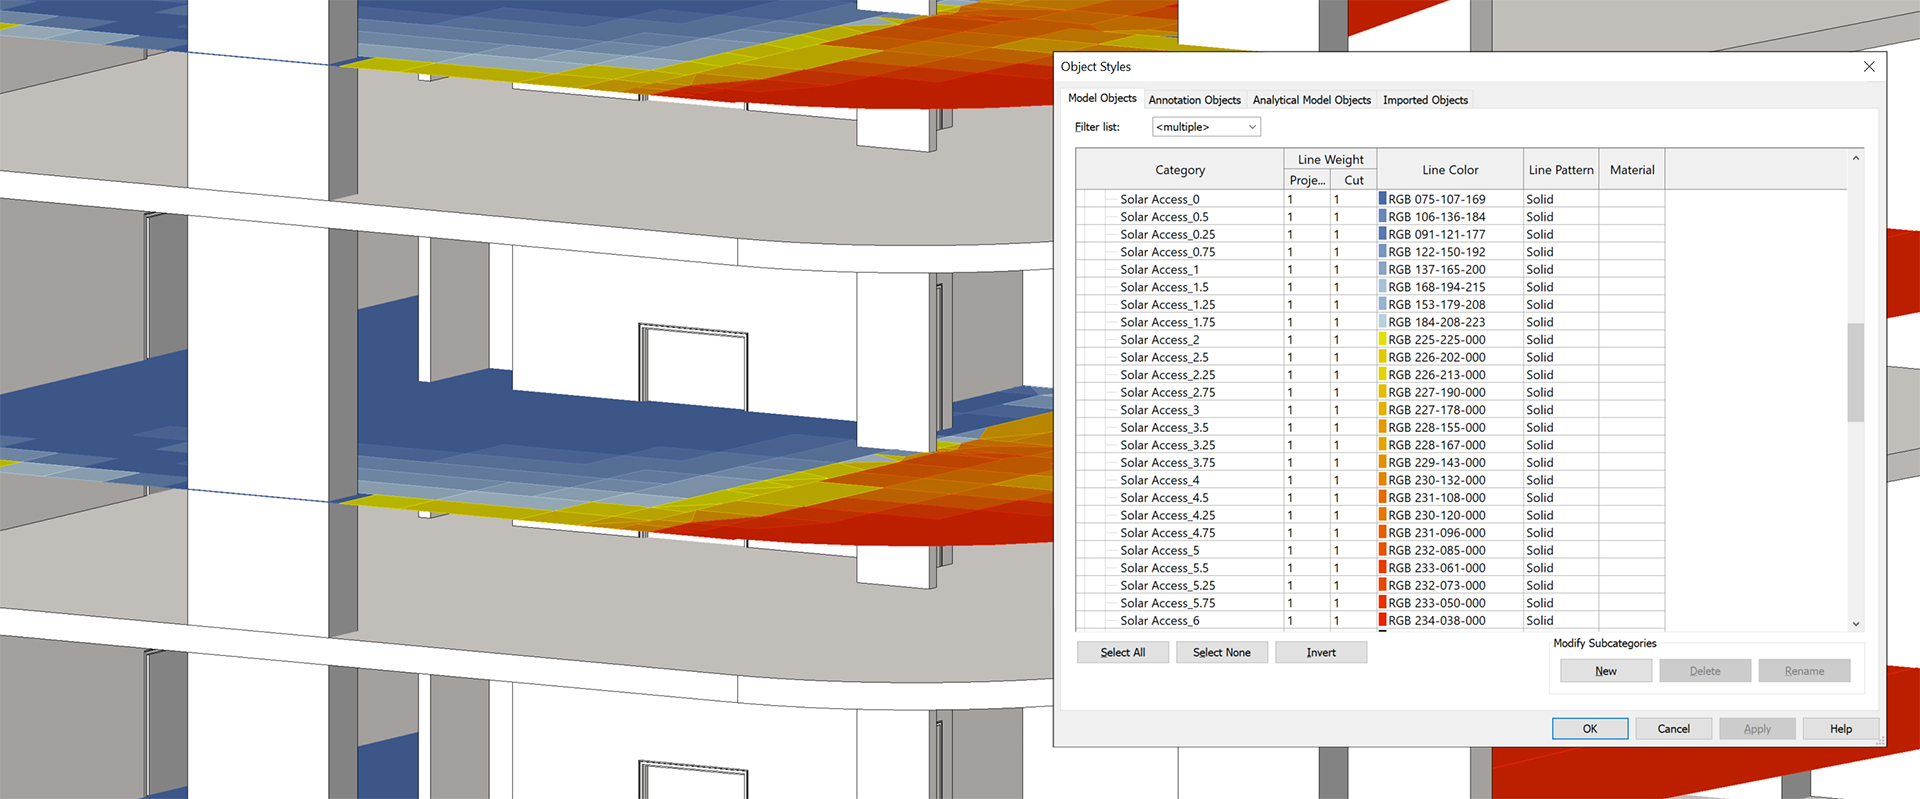Select the Solar Access_1.25 category row
The width and height of the screenshot is (1920, 799).
tap(1167, 305)
